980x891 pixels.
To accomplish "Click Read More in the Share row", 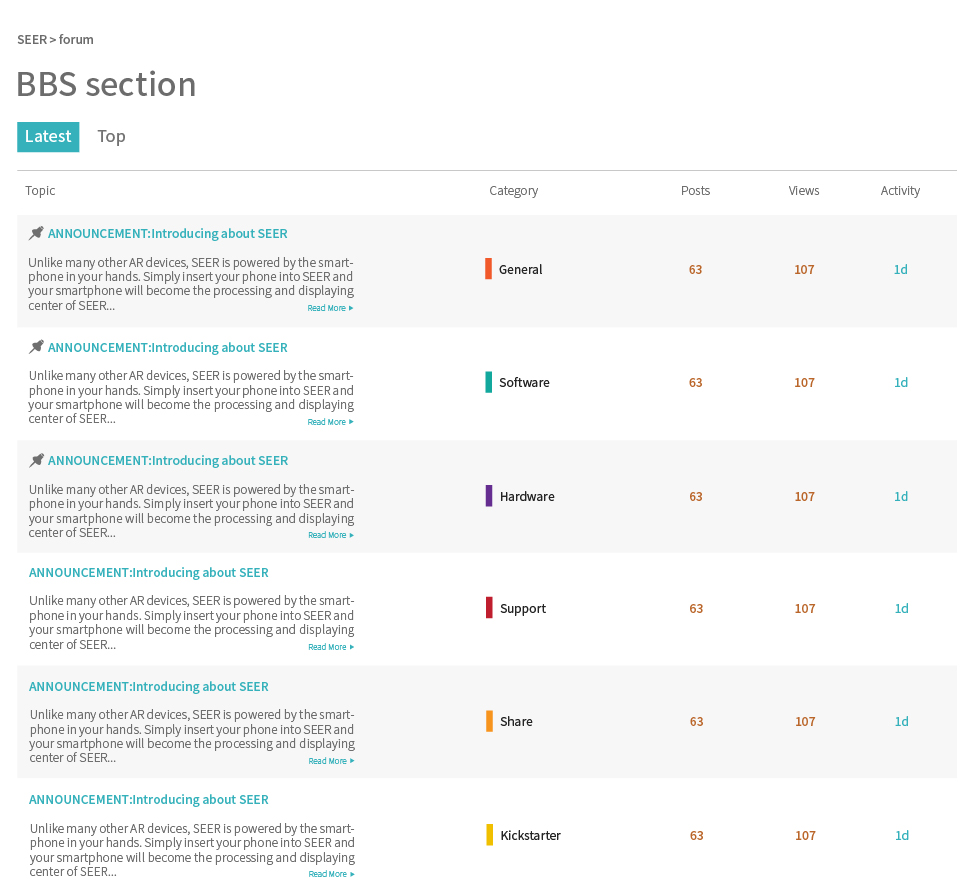I will click(x=331, y=760).
